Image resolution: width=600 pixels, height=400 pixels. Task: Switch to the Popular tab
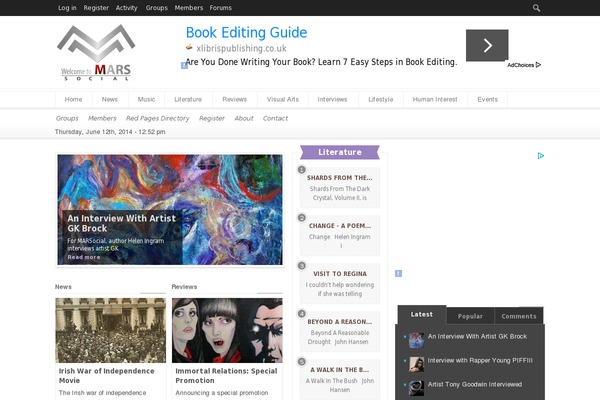470,316
